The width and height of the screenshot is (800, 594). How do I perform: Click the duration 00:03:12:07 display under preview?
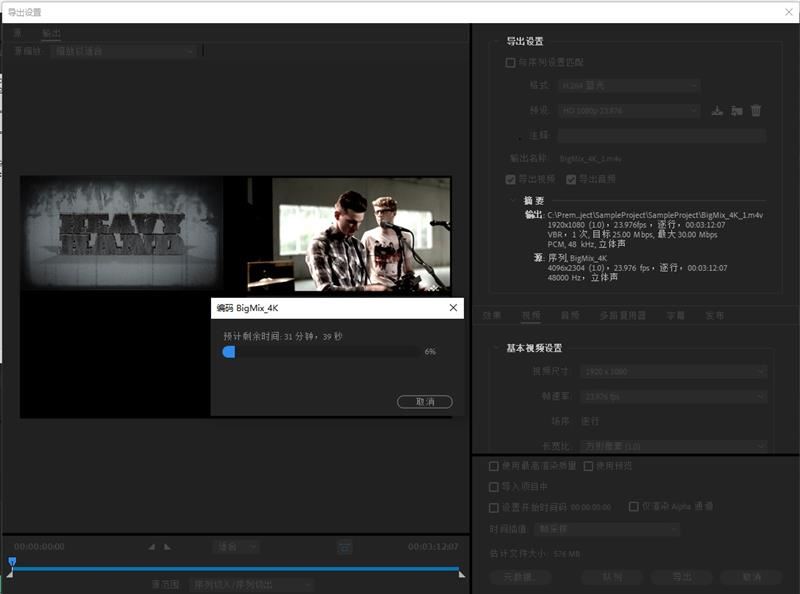(433, 547)
